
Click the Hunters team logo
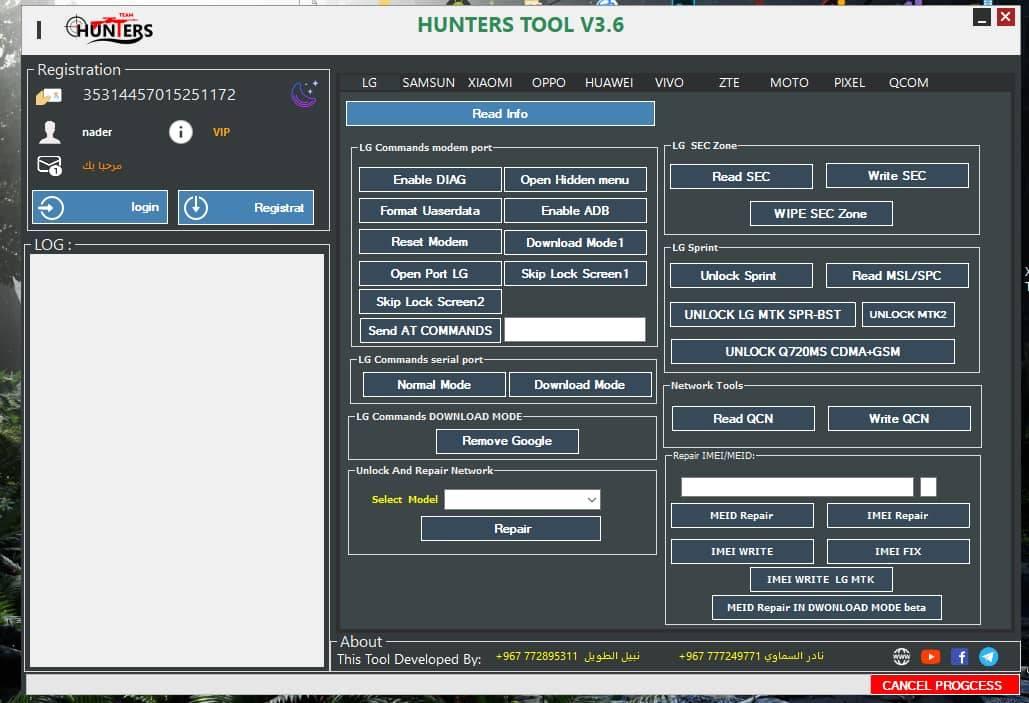point(110,28)
